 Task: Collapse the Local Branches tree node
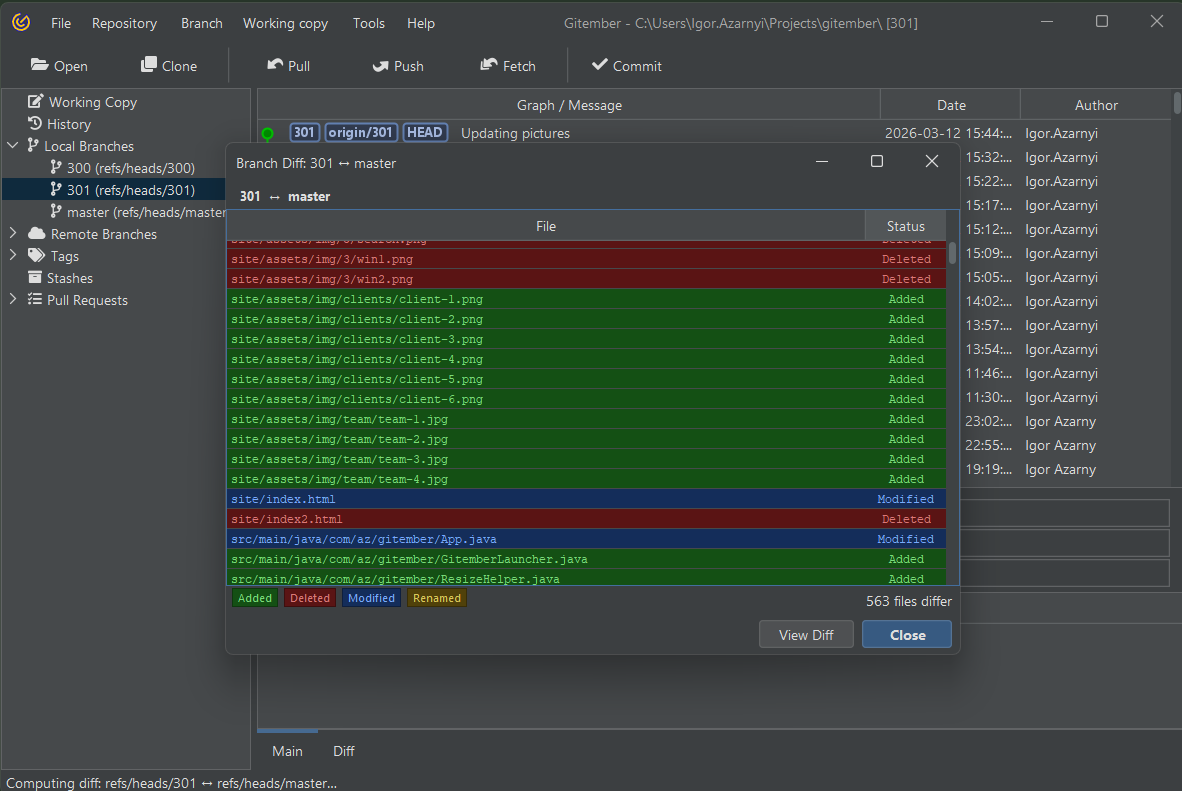point(13,146)
